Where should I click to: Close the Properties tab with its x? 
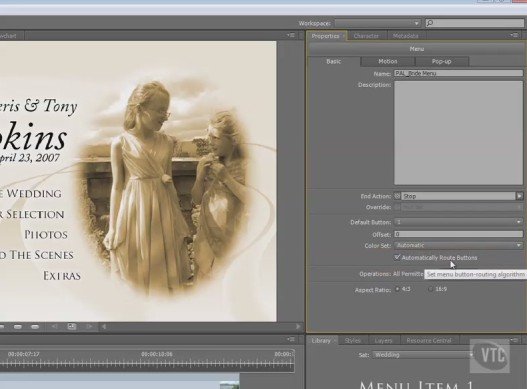pos(343,36)
